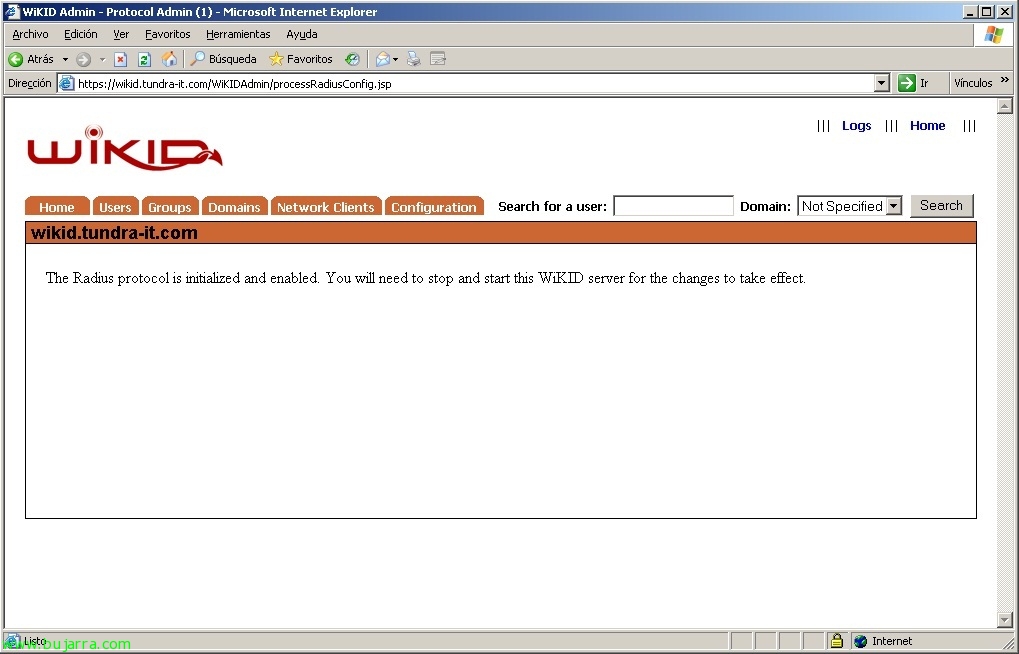Switch to the Domains tab
Image resolution: width=1019 pixels, height=654 pixels.
pos(235,206)
